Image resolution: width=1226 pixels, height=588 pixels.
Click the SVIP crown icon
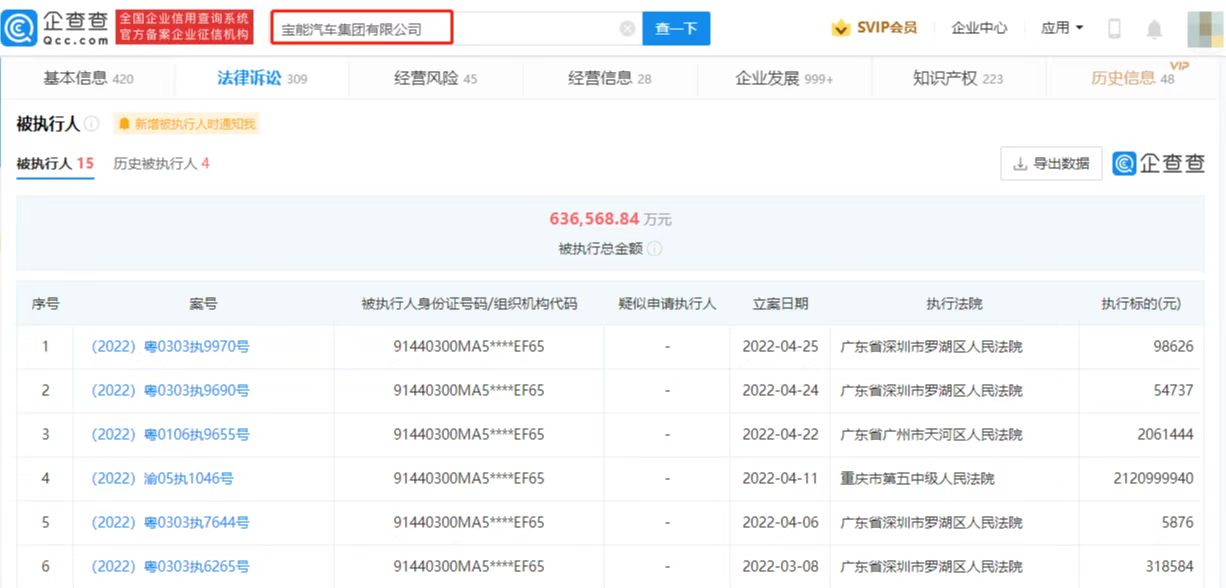coord(841,28)
